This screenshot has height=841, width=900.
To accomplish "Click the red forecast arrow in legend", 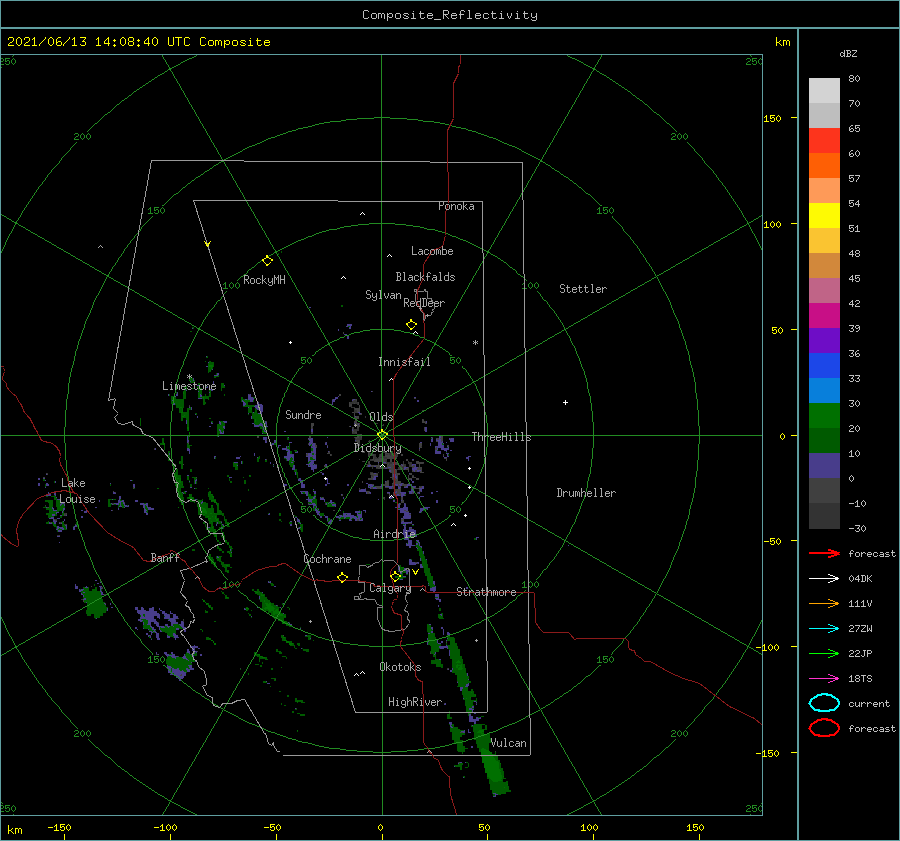I will [x=824, y=553].
